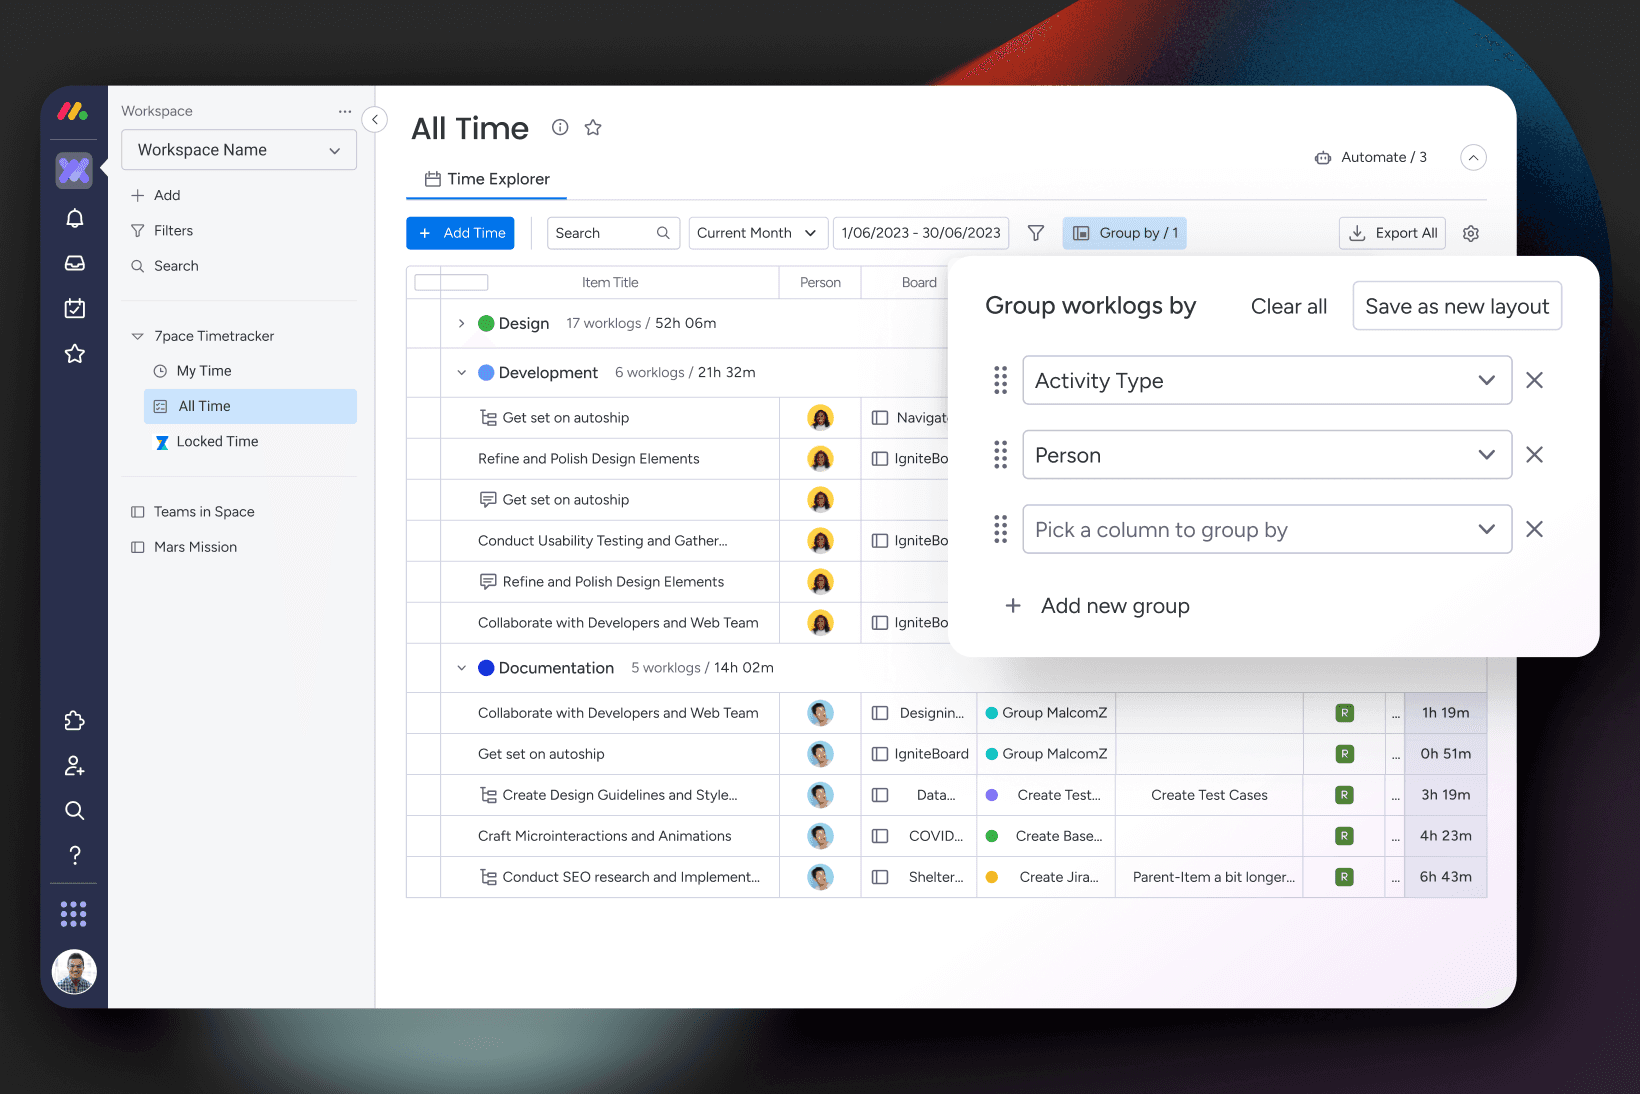Collapse the Documentation group
Viewport: 1640px width, 1094px height.
tap(461, 668)
